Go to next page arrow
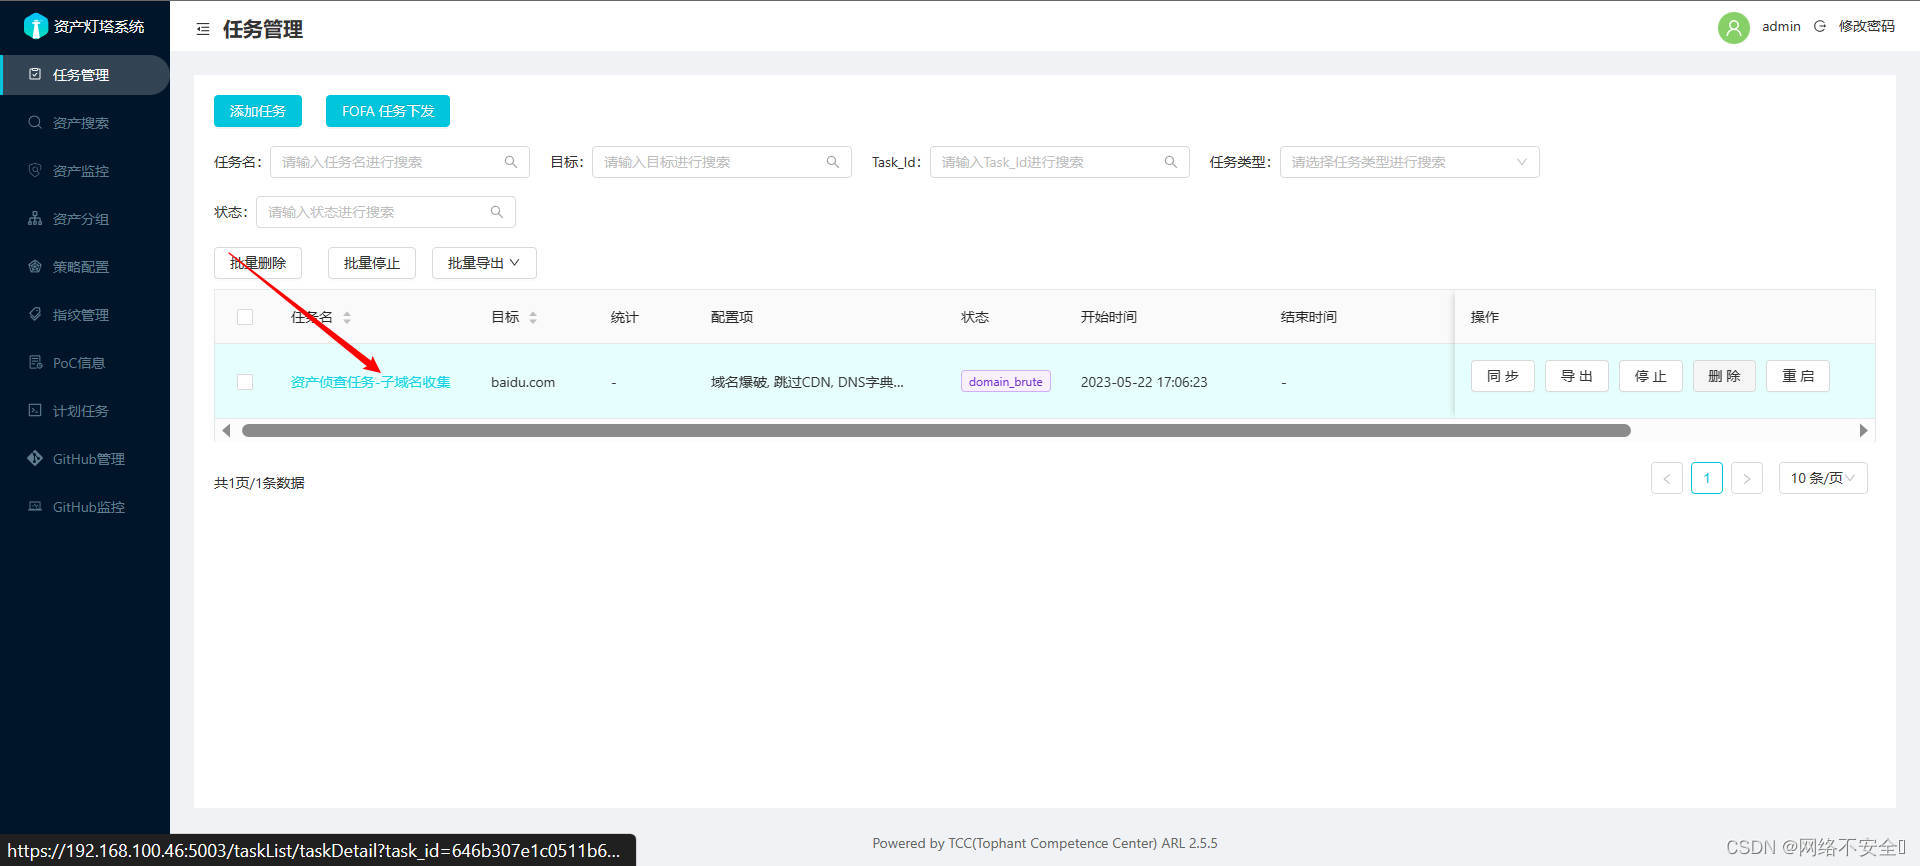This screenshot has height=866, width=1920. 1747,478
